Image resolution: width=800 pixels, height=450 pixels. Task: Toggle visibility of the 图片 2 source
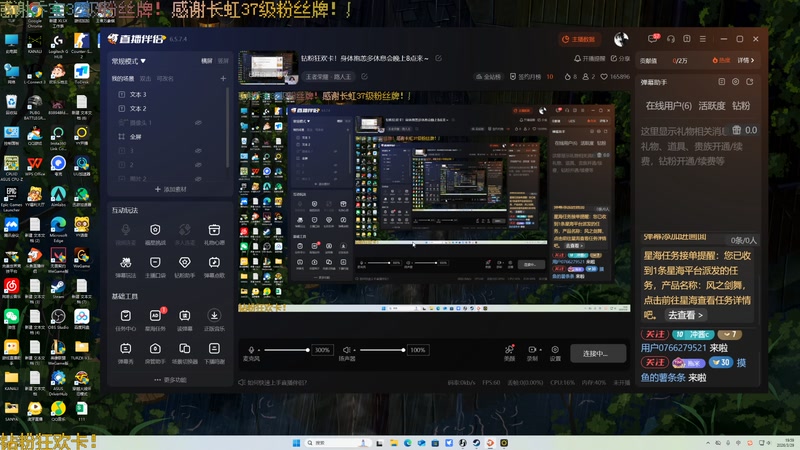tap(198, 179)
